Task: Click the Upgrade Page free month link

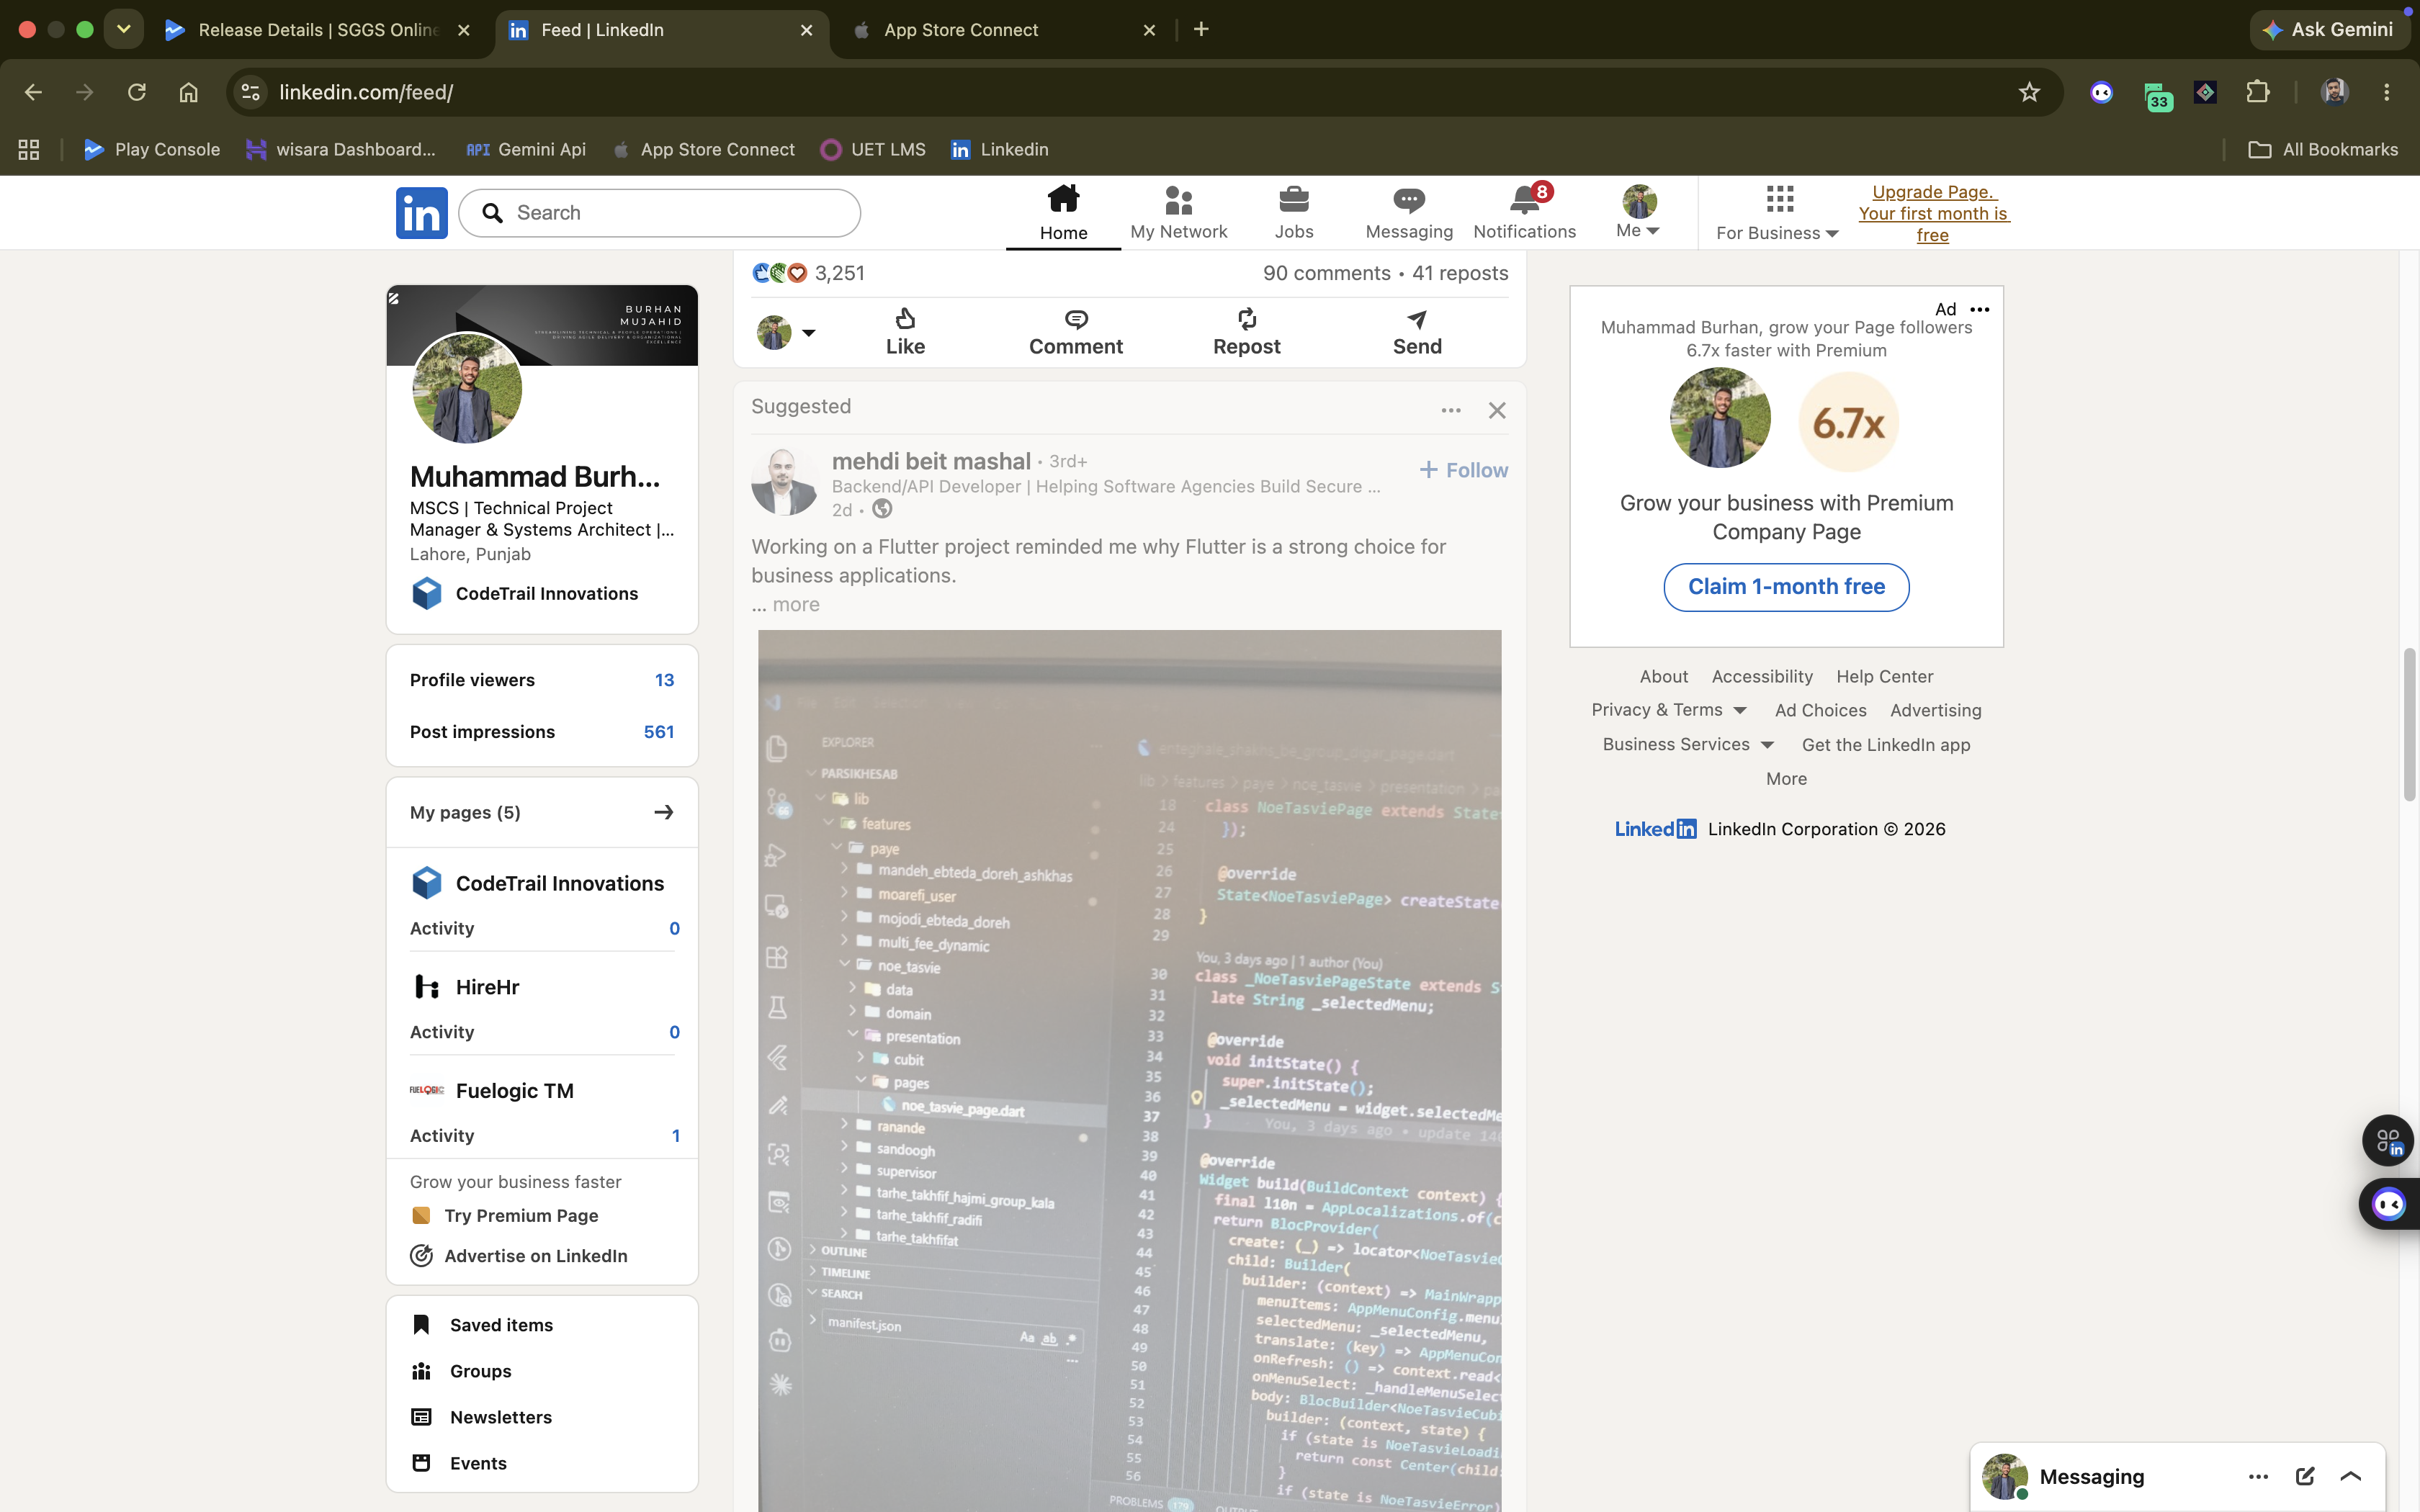Action: [1932, 213]
